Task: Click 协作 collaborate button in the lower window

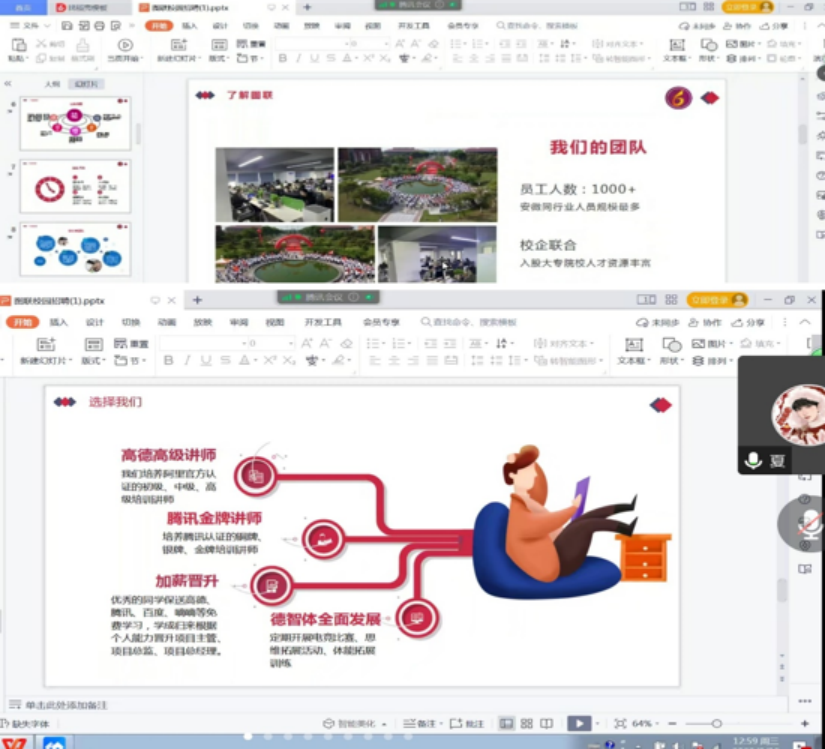Action: pyautogui.click(x=706, y=322)
